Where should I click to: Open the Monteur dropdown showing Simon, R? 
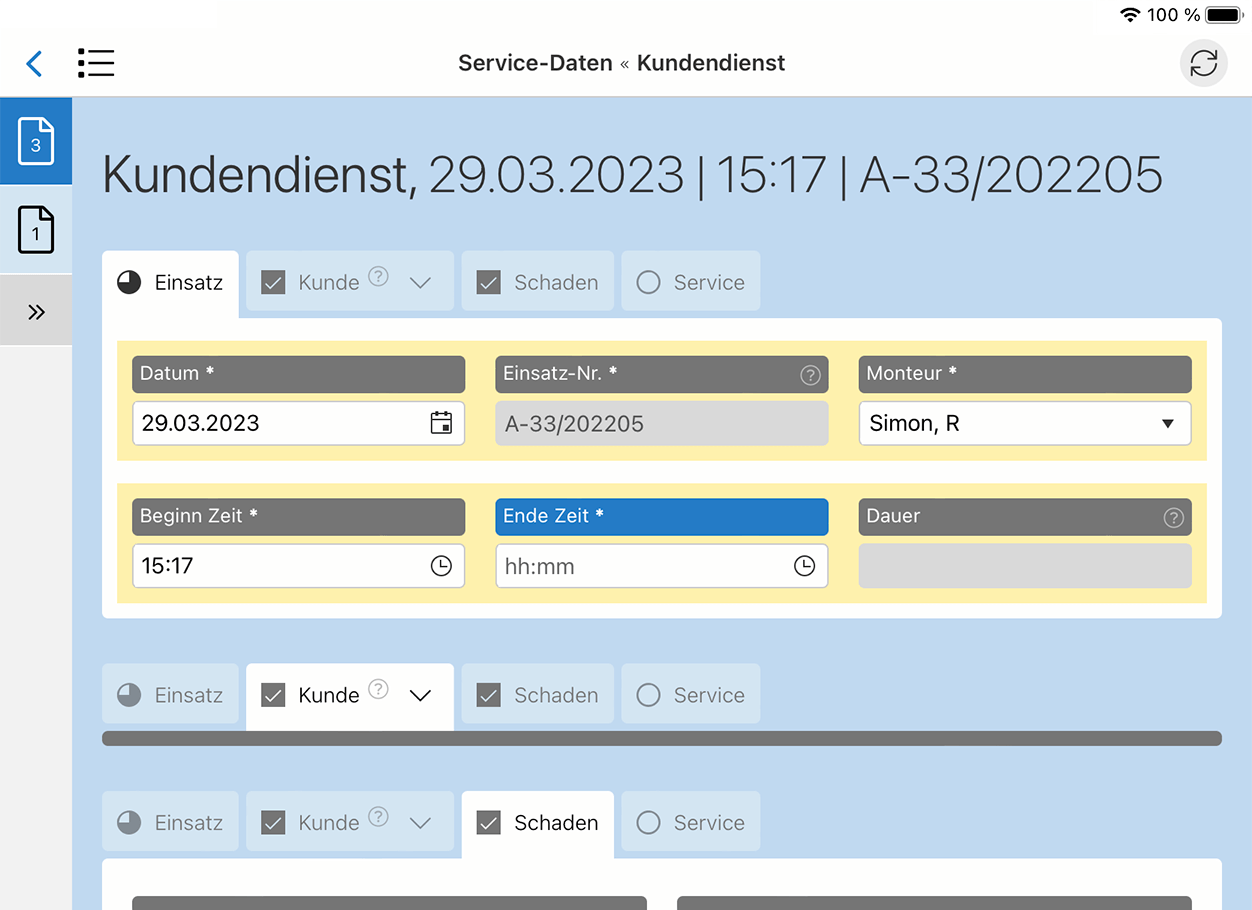(1025, 423)
